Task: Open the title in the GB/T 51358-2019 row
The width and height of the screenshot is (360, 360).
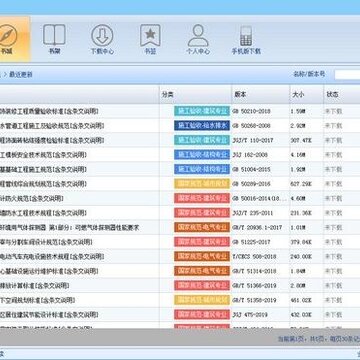Action: tap(38, 300)
